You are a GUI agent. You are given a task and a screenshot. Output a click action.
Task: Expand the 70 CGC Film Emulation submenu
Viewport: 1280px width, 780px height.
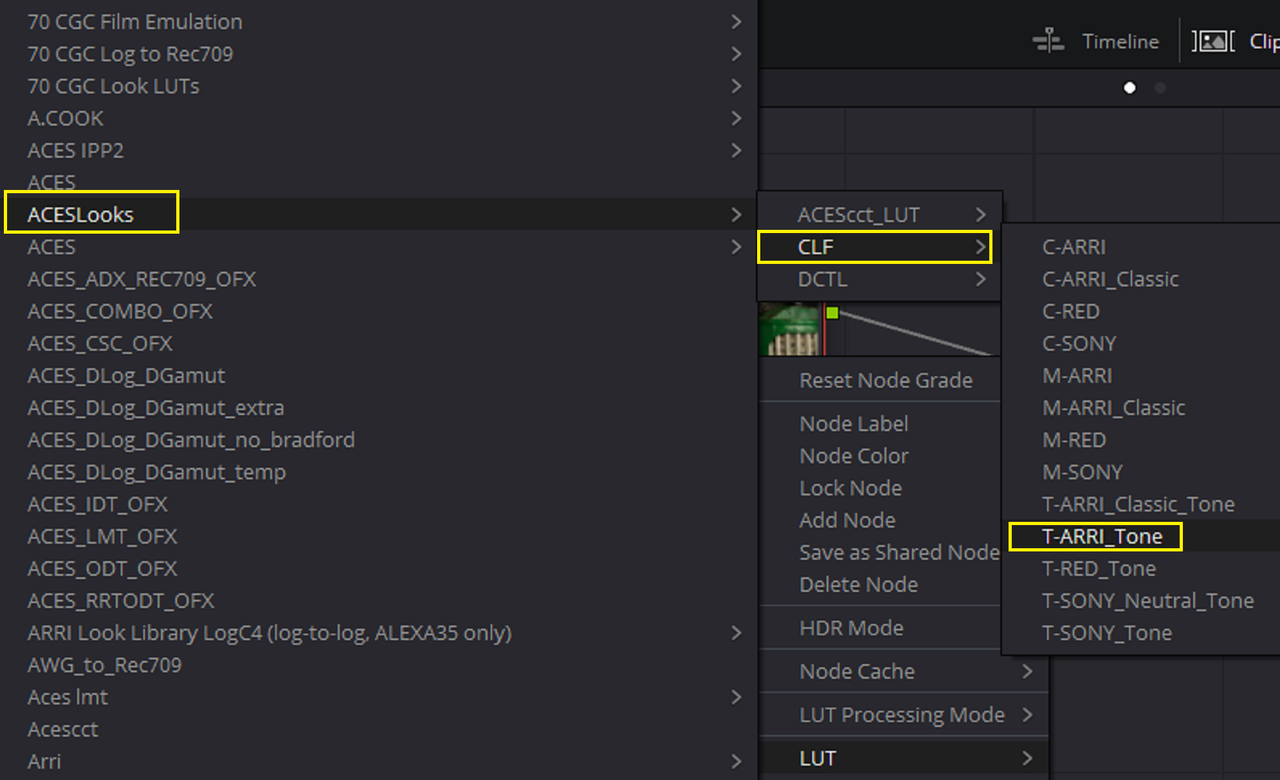coord(378,21)
